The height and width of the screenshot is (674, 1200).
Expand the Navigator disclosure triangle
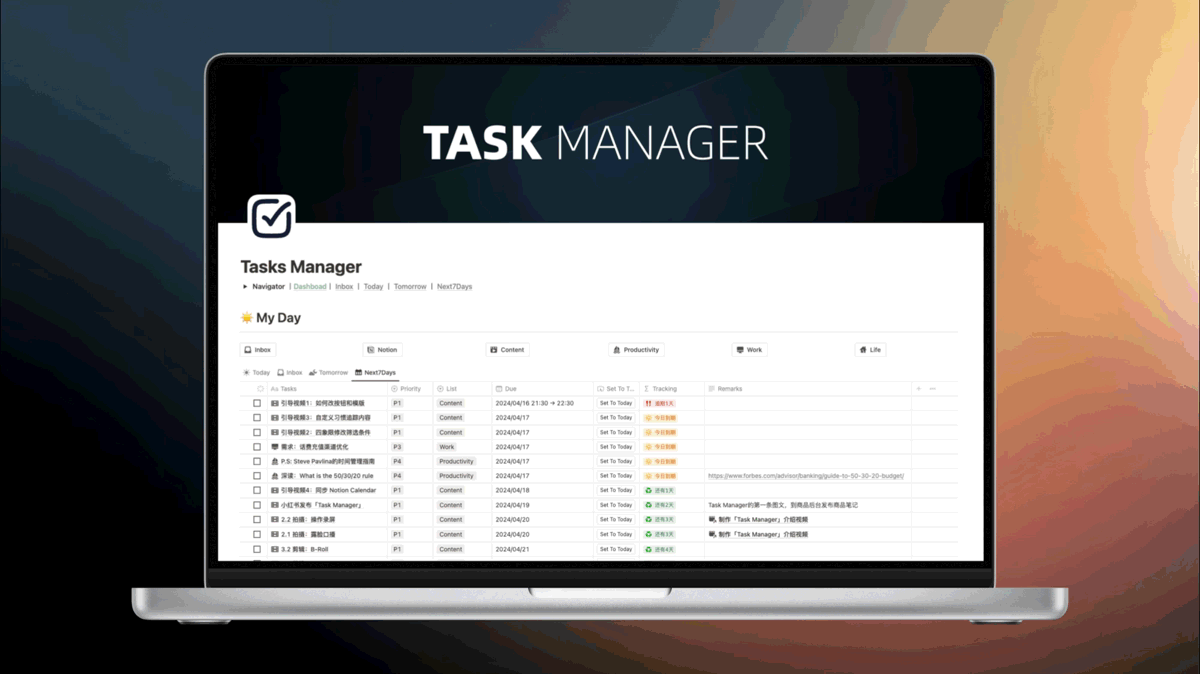tap(244, 286)
